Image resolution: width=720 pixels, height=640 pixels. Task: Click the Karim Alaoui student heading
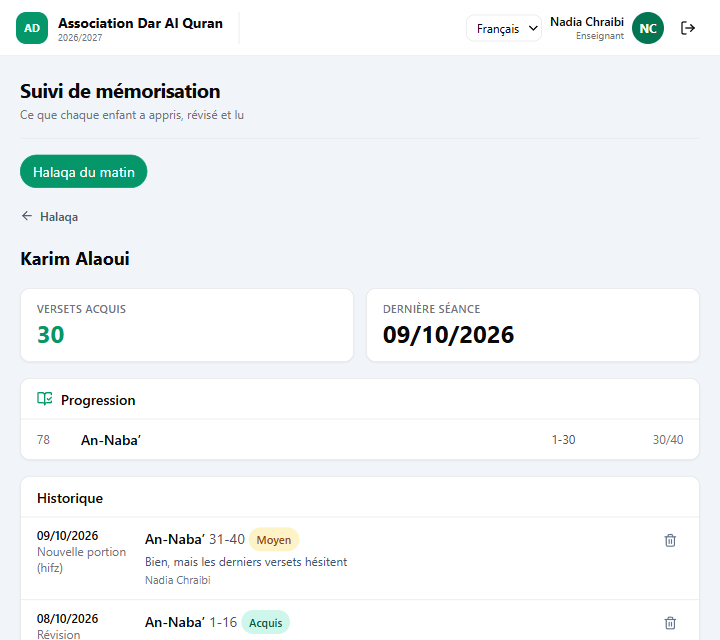click(x=75, y=258)
